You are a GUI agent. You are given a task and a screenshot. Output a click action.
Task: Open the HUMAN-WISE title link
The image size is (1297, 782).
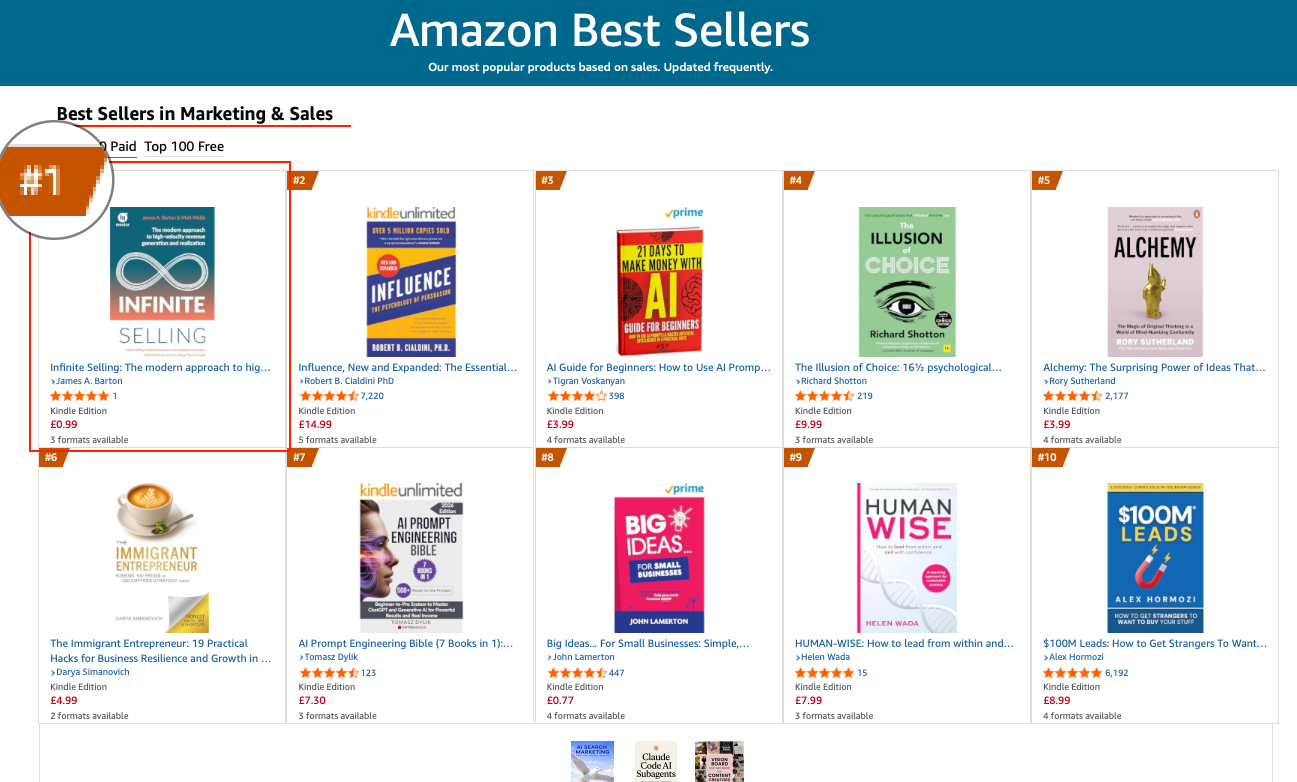[904, 644]
